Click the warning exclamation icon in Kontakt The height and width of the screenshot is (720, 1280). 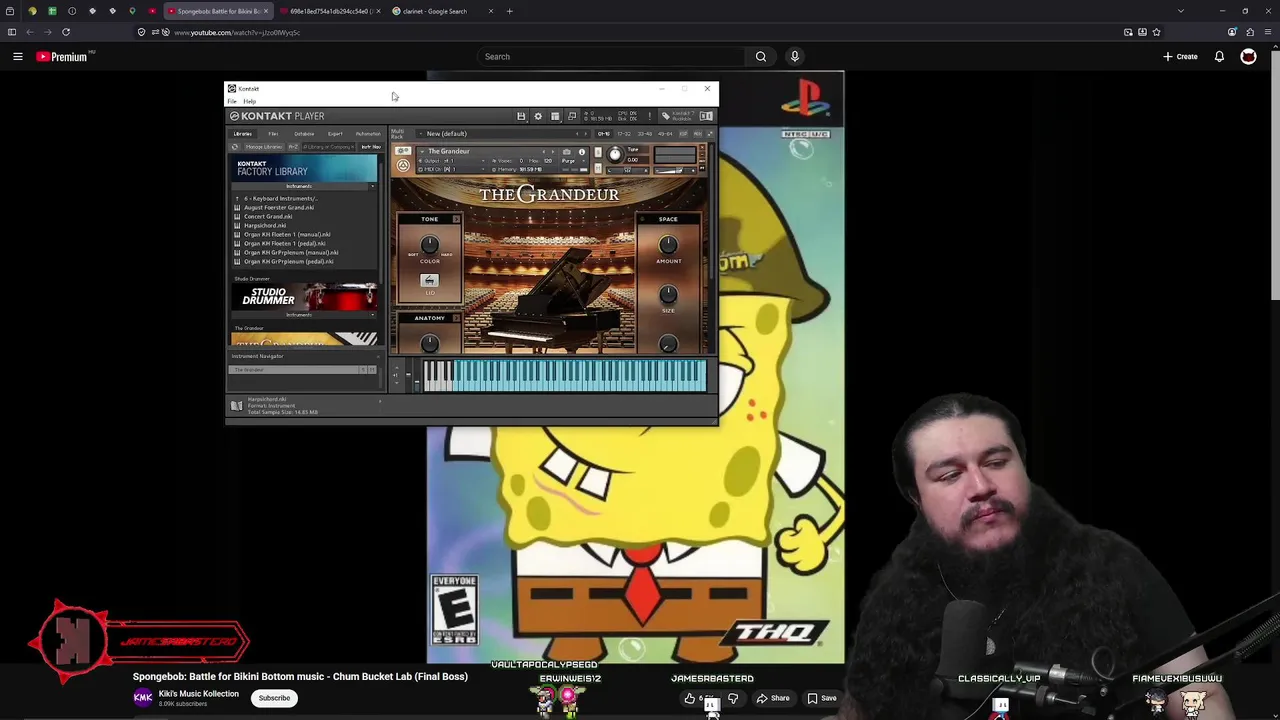[x=649, y=116]
